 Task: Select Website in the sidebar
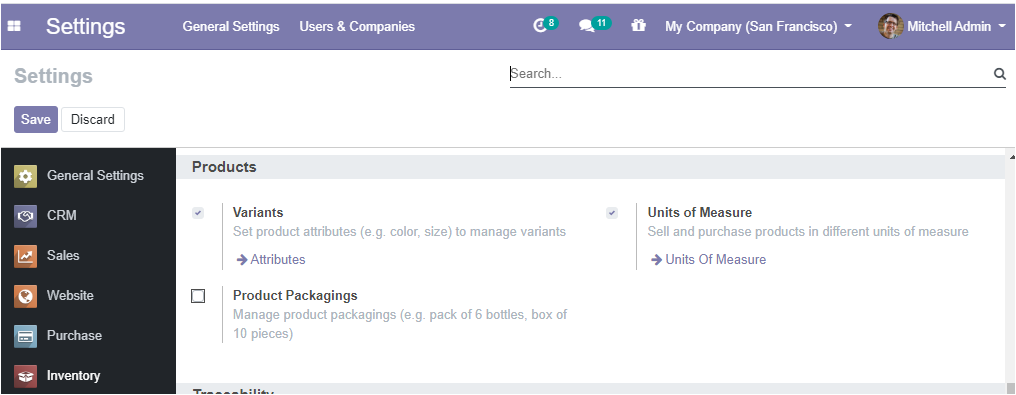[x=70, y=296]
